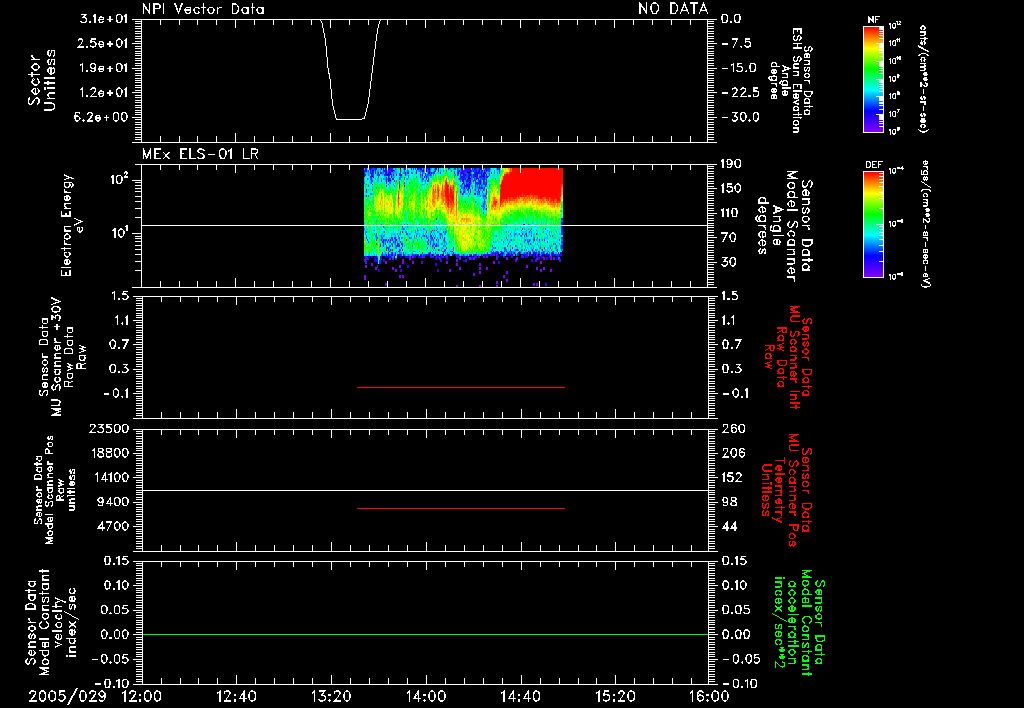Screen dimensions: 1024x708
Task: Click the 4700 scanner position tick value
Action: [x=112, y=526]
